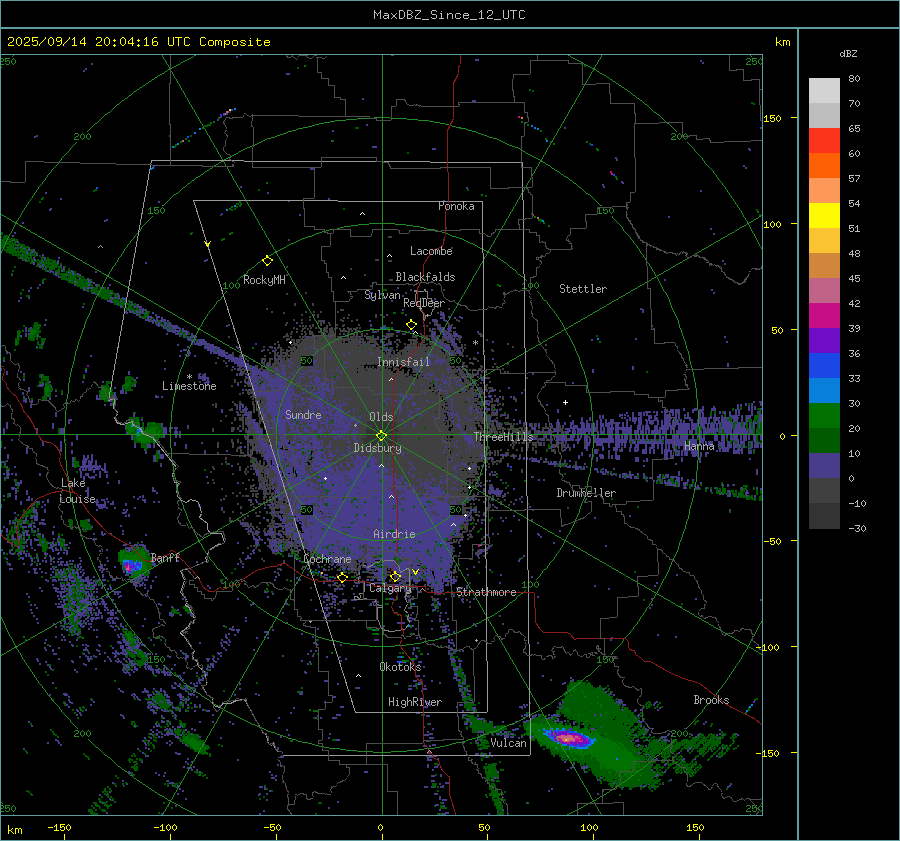
Task: Select the Hanna label
Action: (x=699, y=445)
